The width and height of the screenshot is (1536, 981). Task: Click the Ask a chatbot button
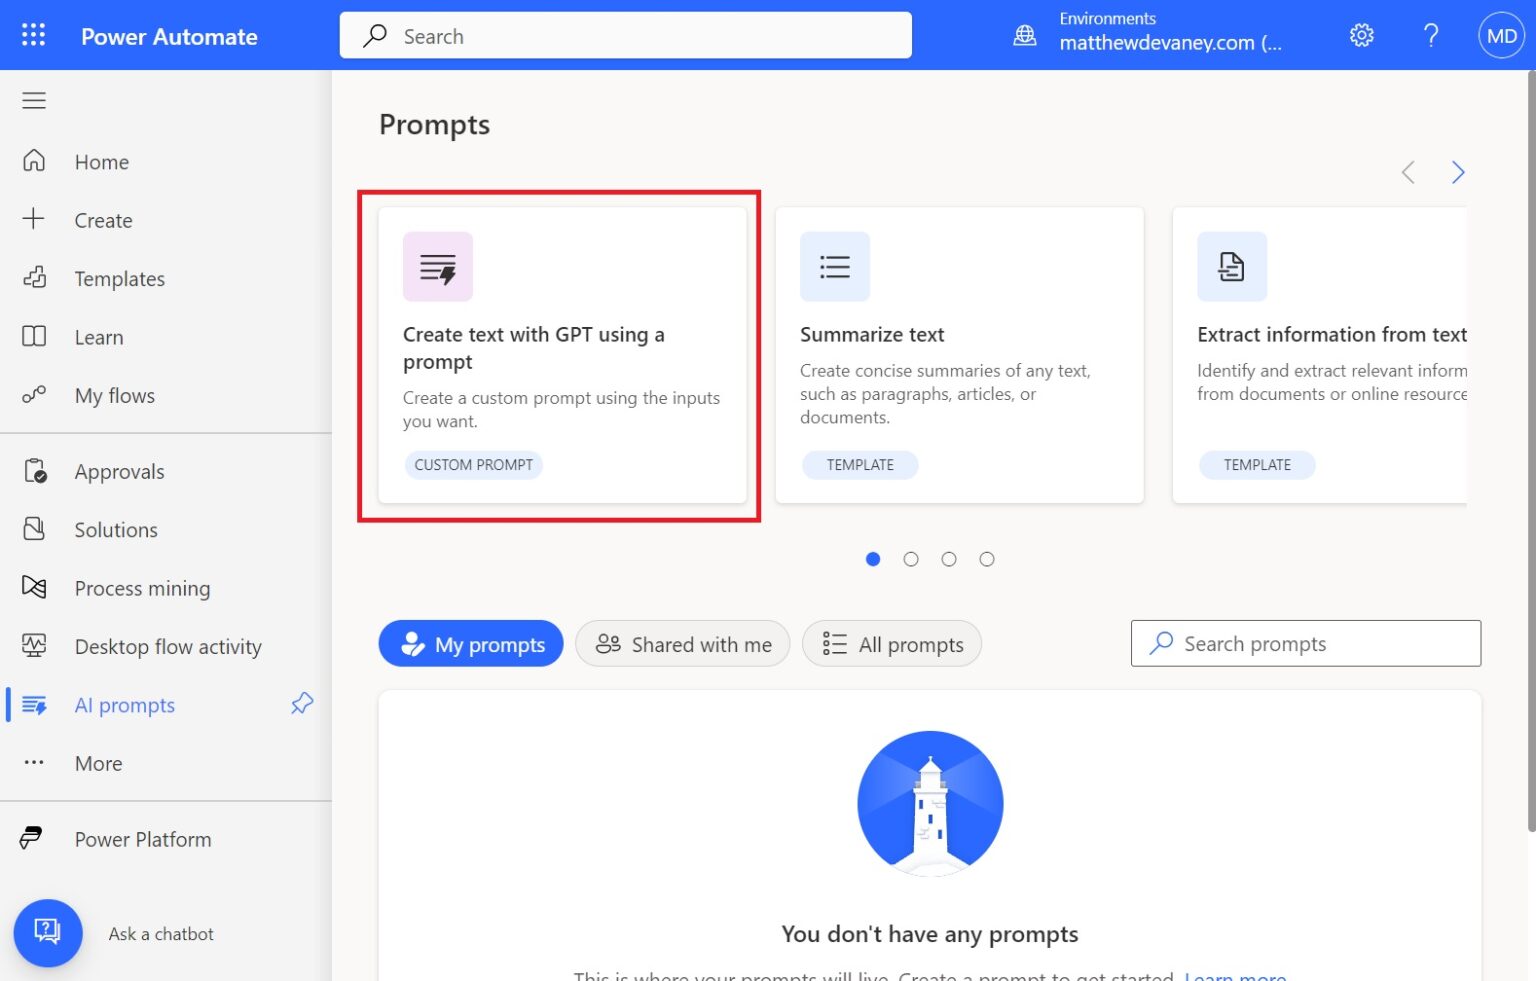[x=48, y=933]
